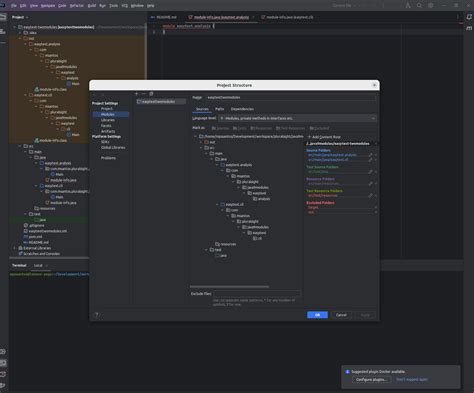The image size is (474, 393).
Task: Open the Navigate menu
Action: 48,6
